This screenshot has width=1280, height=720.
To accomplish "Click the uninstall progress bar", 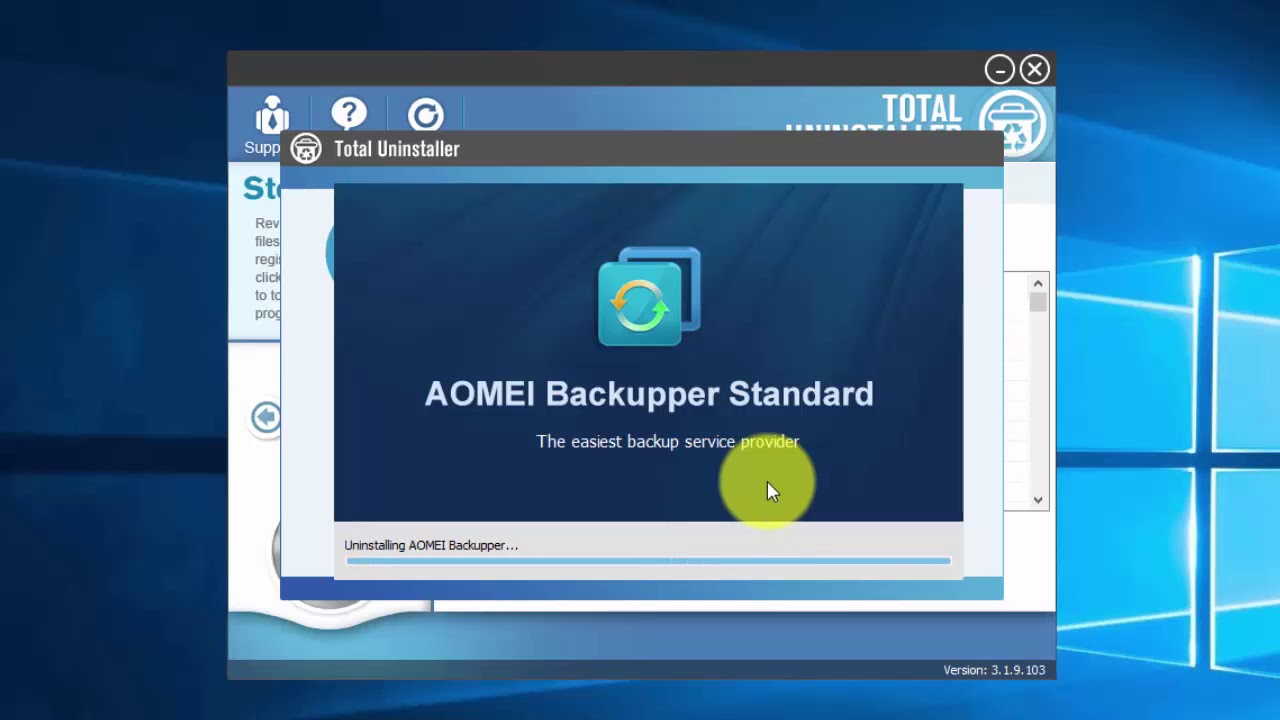I will 648,562.
